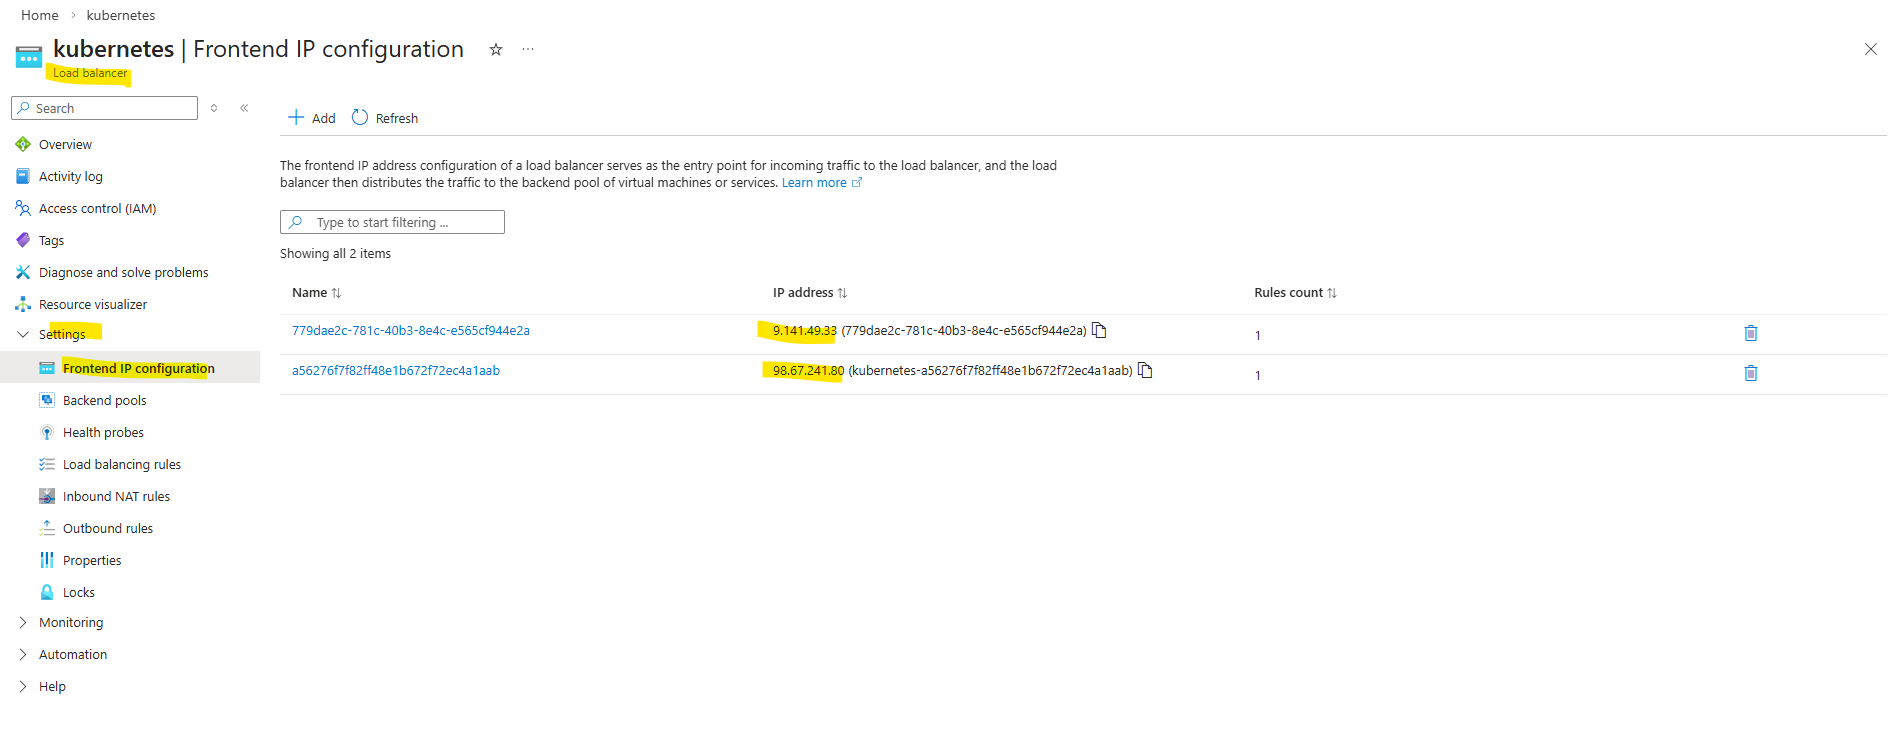Click the Locks padlock icon
This screenshot has width=1901, height=736.
[47, 592]
